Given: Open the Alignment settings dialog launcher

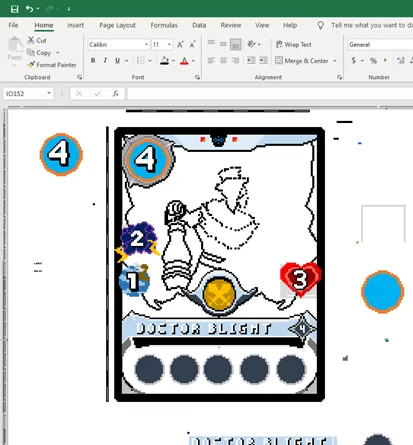Looking at the screenshot, I should tap(339, 77).
